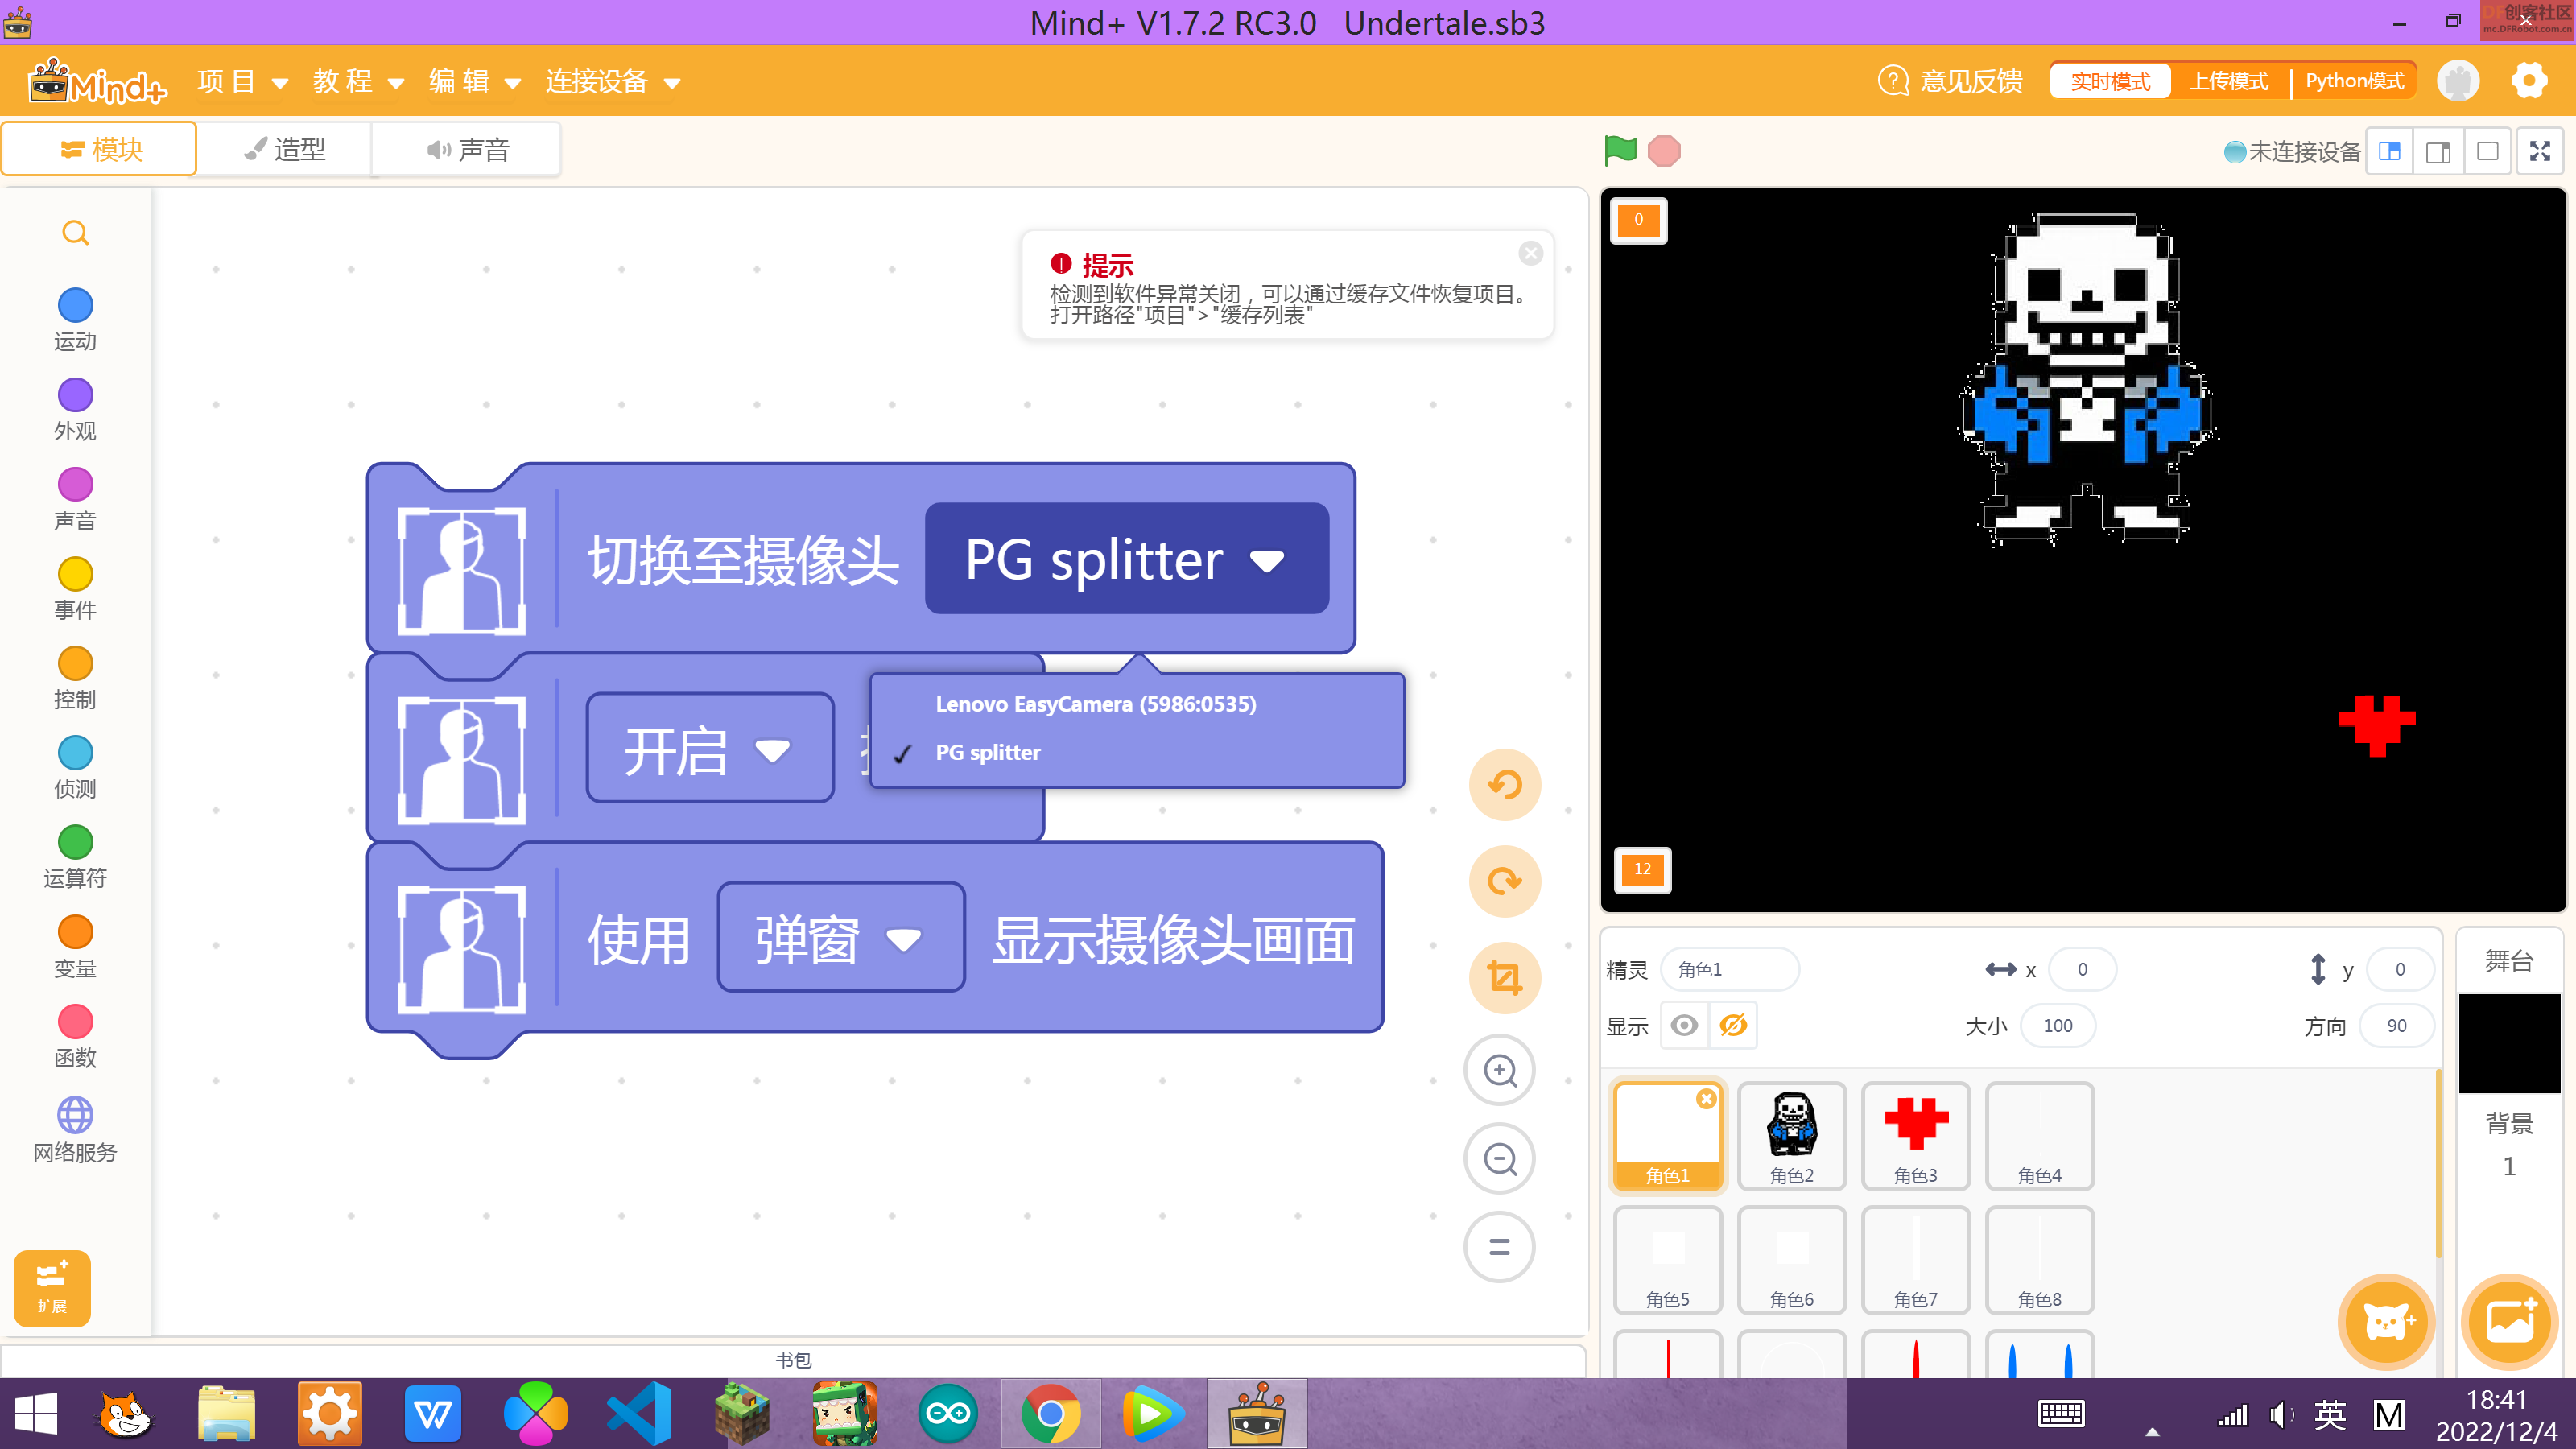Switch to the 造型 costumes tab

pyautogui.click(x=285, y=149)
